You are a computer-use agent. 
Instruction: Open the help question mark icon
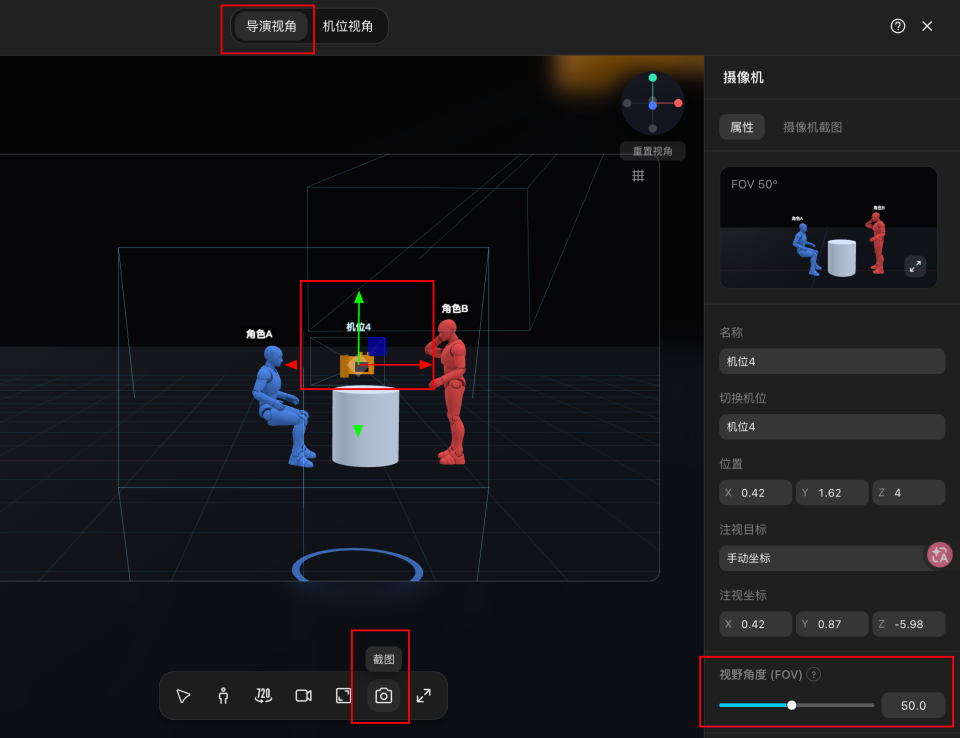coord(898,26)
